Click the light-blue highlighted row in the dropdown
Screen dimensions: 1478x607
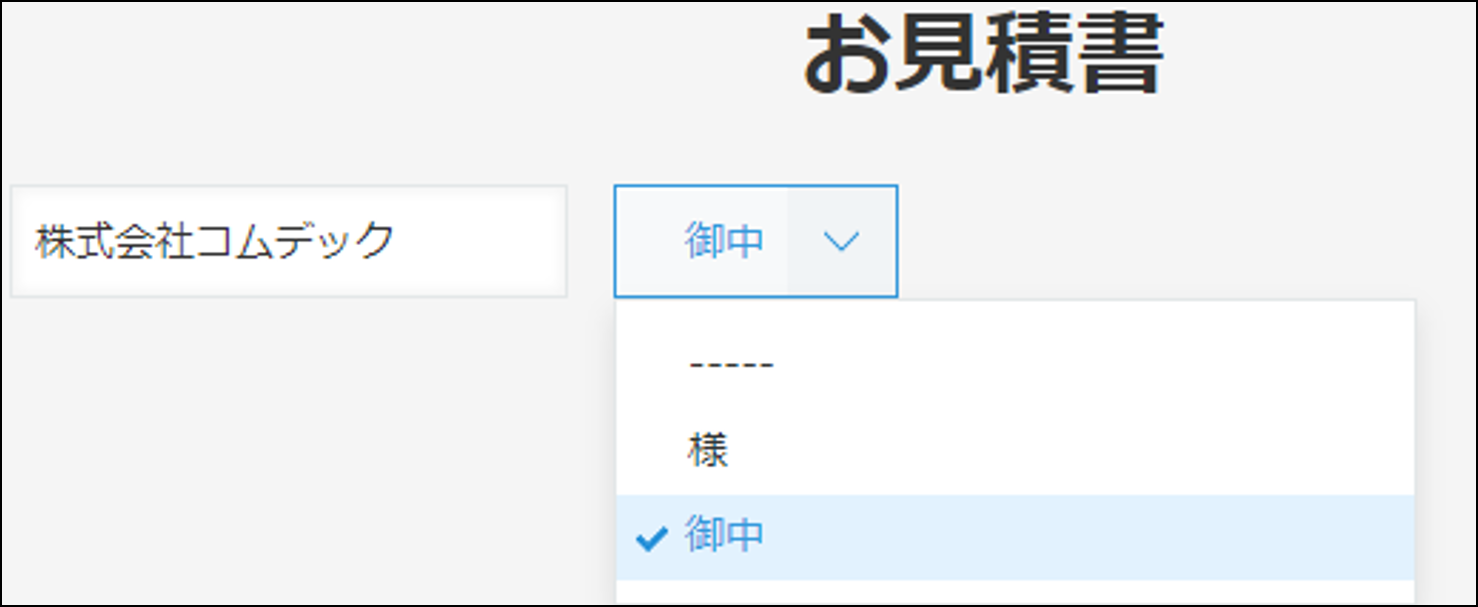point(1015,537)
